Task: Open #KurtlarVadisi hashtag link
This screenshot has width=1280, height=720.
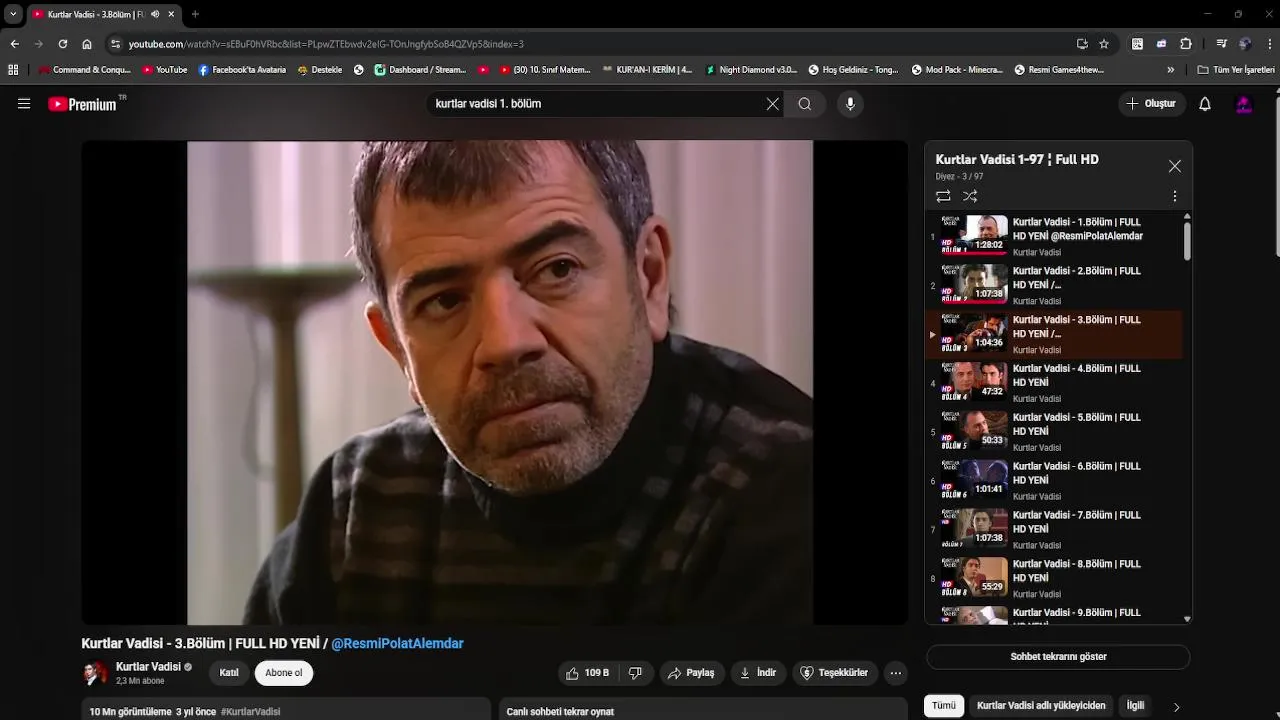Action: pyautogui.click(x=250, y=712)
